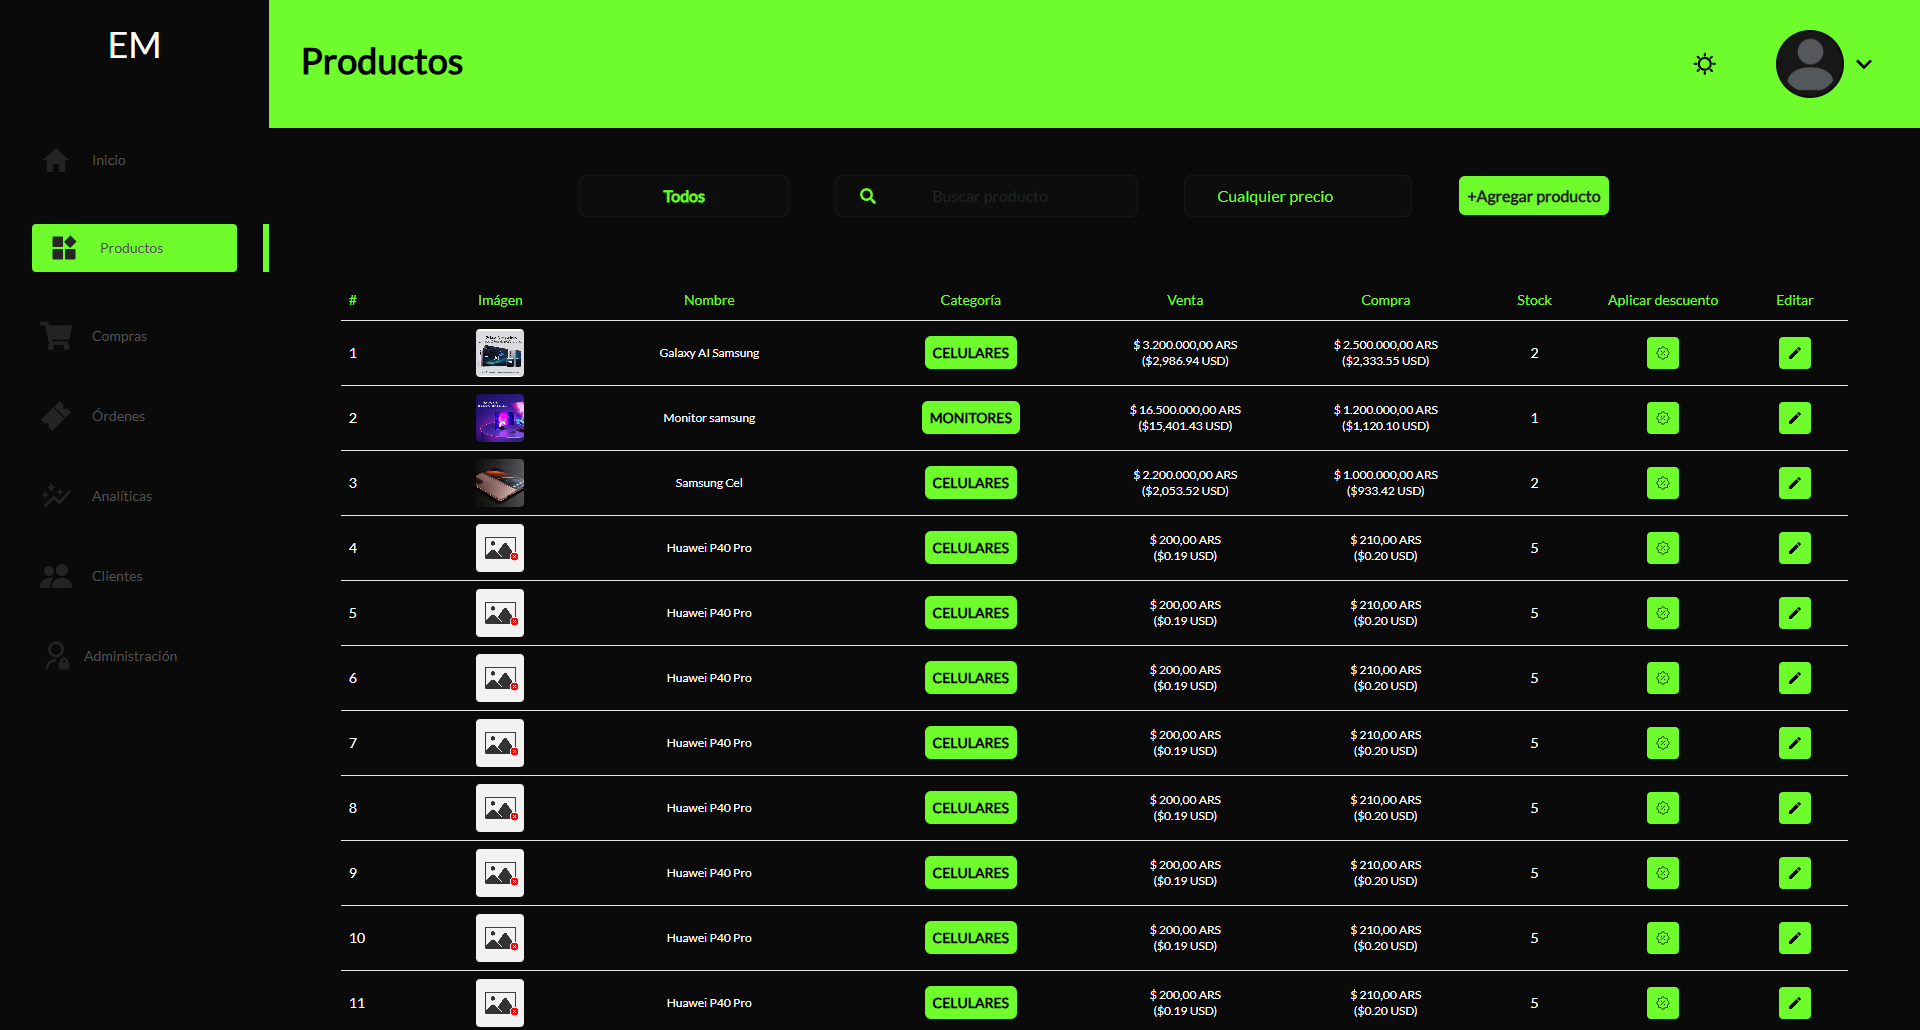Image resolution: width=1920 pixels, height=1030 pixels.
Task: Open the Inicio home icon in sidebar
Action: point(56,160)
